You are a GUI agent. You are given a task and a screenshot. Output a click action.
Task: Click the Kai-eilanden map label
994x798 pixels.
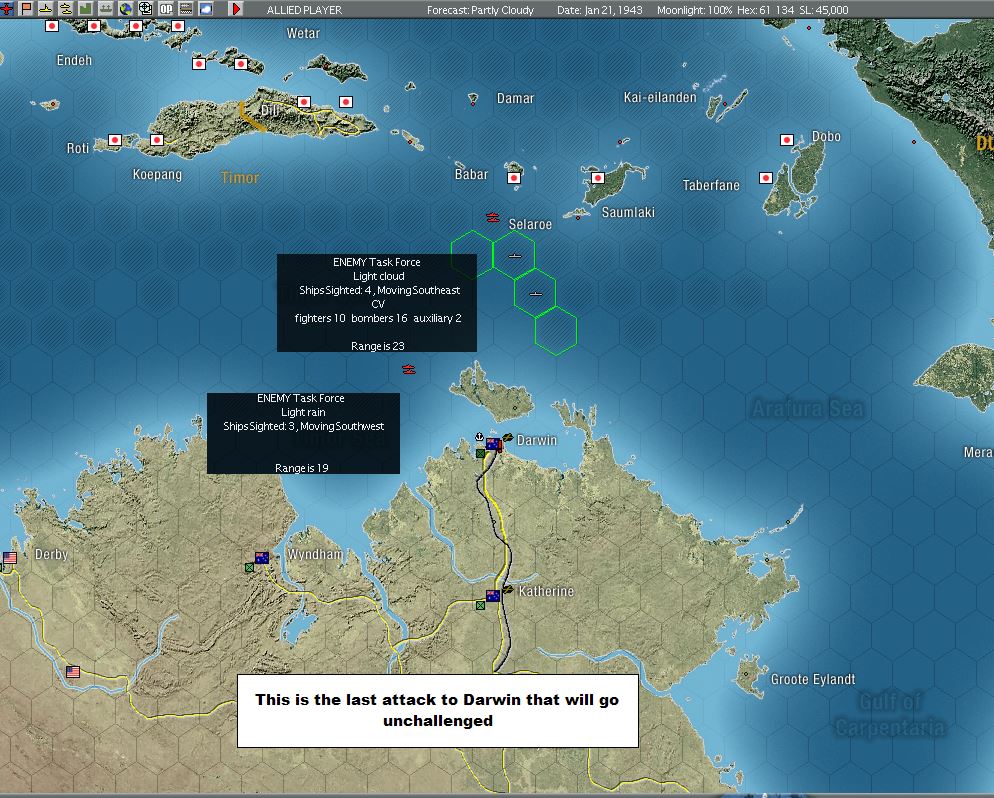tap(660, 97)
